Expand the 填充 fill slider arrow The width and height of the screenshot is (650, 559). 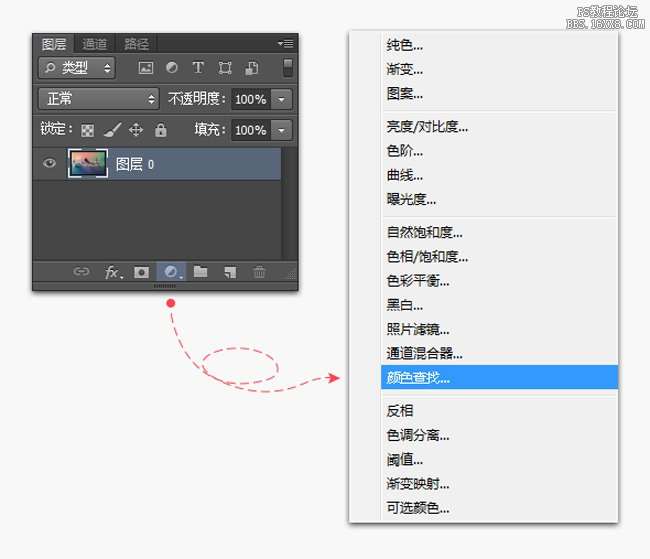click(281, 131)
